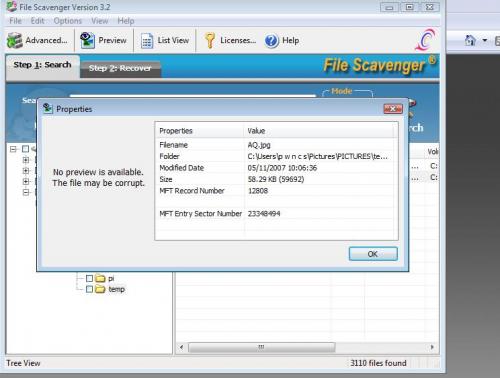This screenshot has width=500, height=378.
Task: Click OK in Properties dialog
Action: [373, 254]
